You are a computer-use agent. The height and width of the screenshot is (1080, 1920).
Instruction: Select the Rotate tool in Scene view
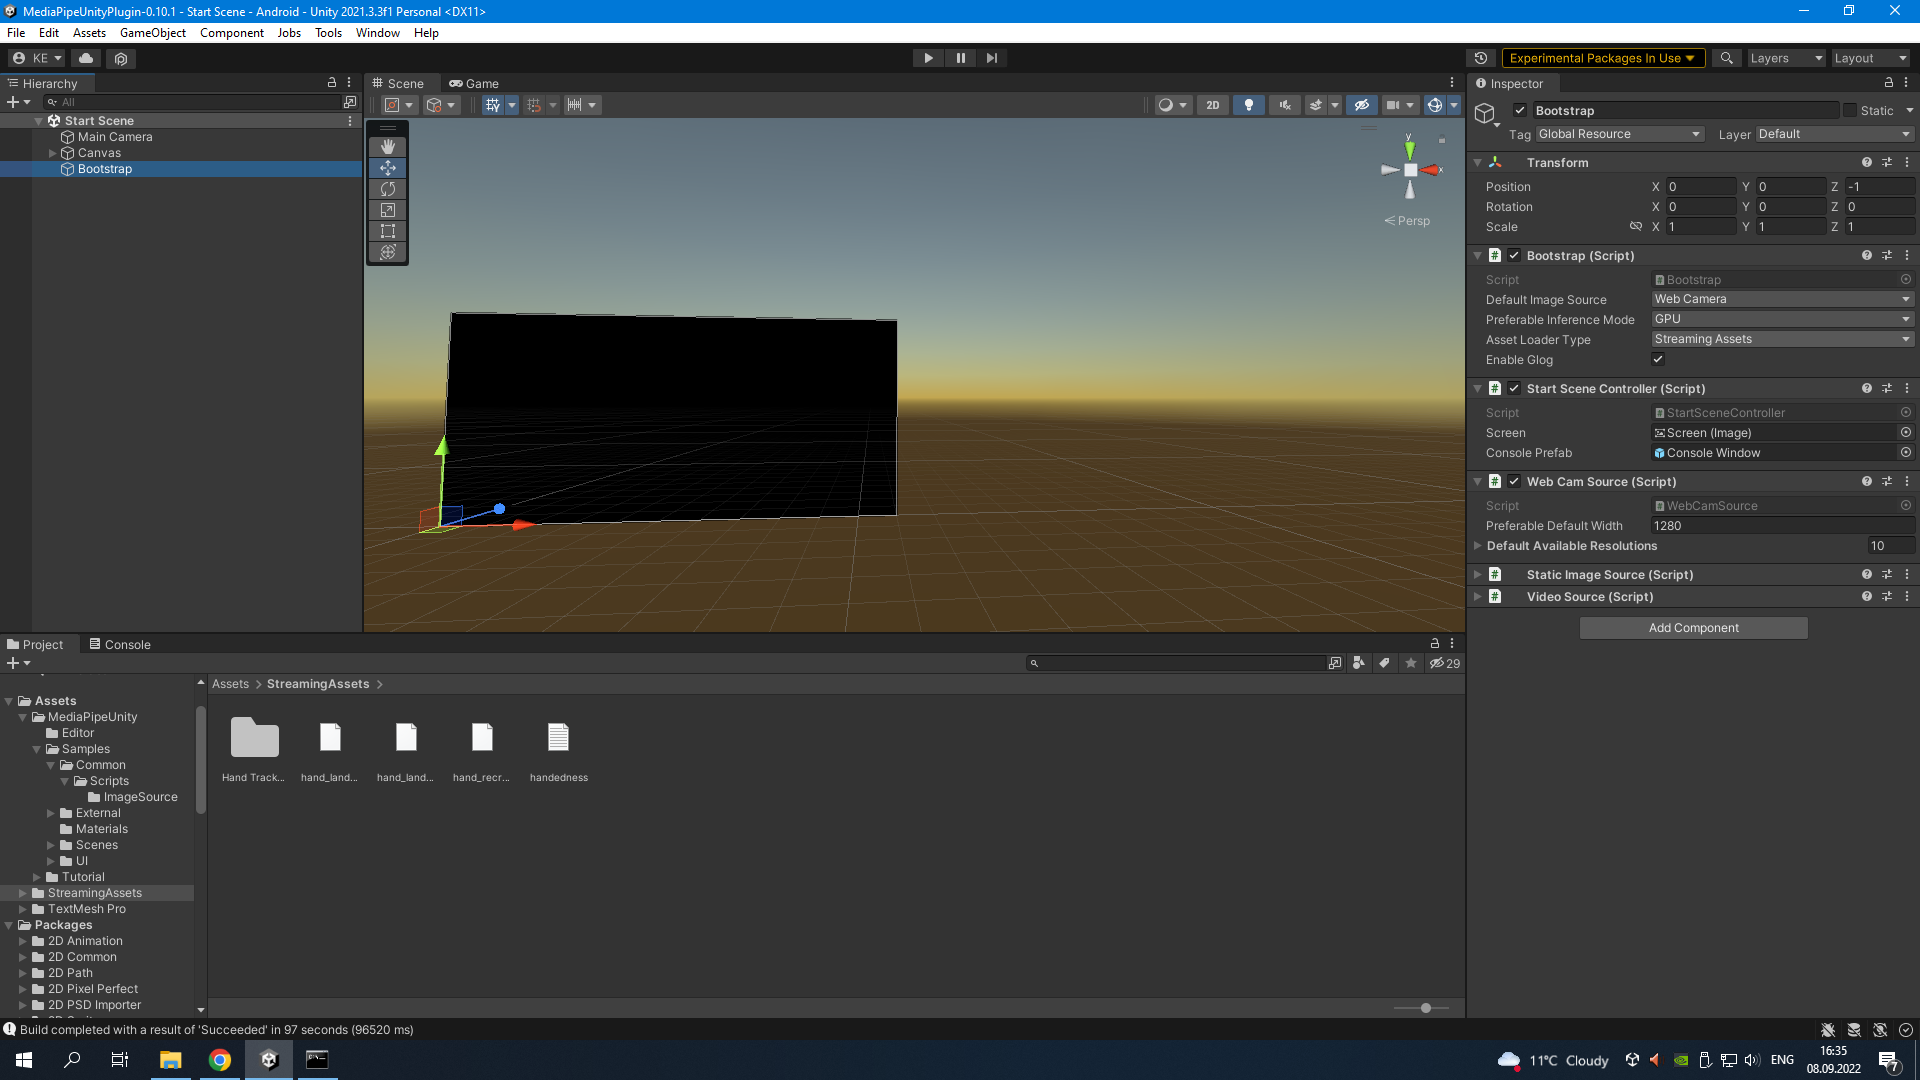point(388,189)
